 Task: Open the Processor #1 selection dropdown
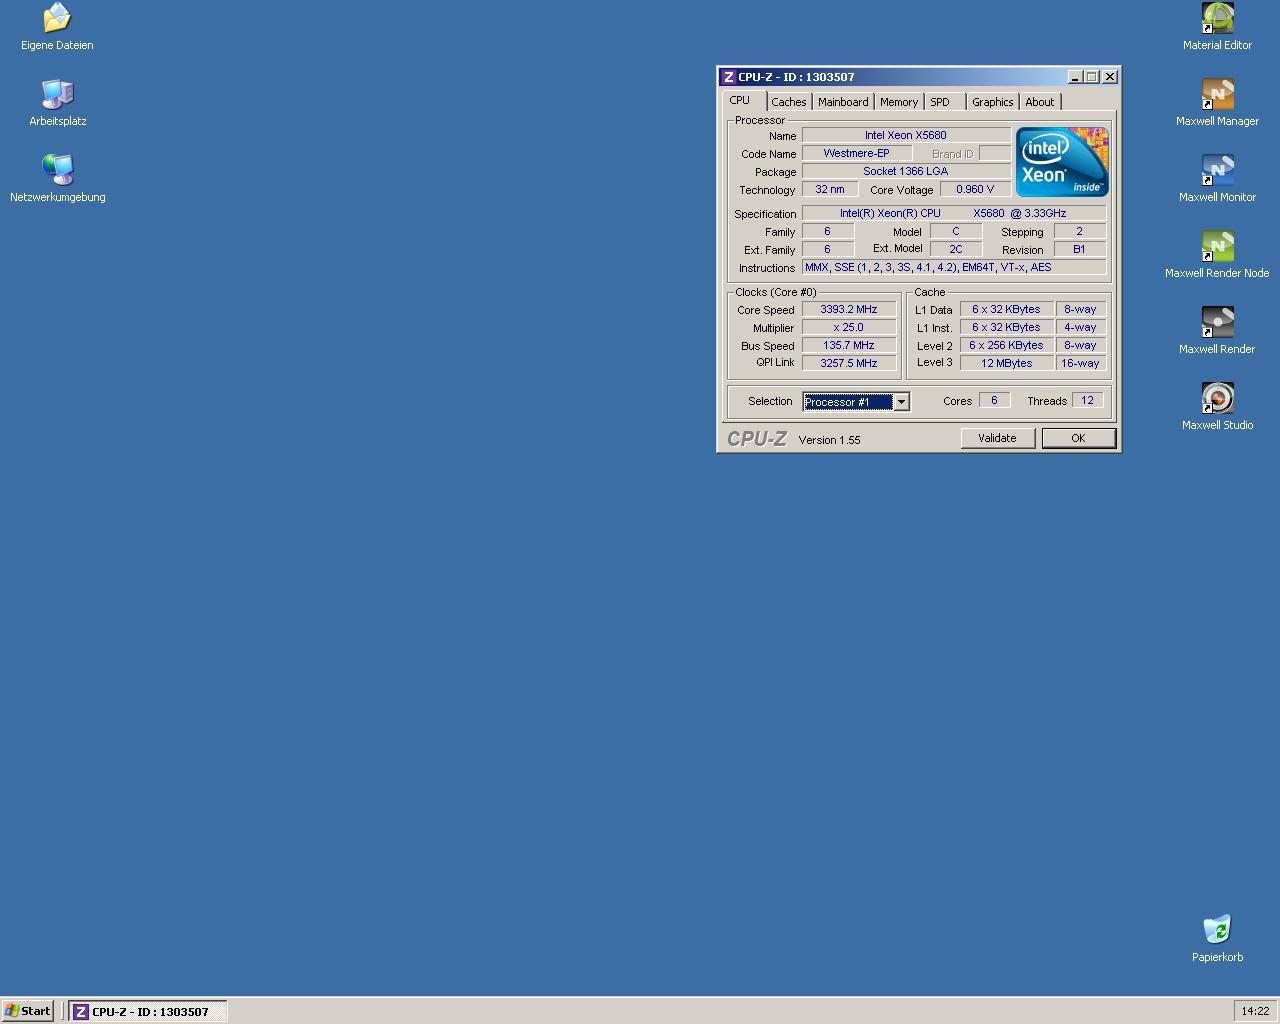tap(900, 402)
